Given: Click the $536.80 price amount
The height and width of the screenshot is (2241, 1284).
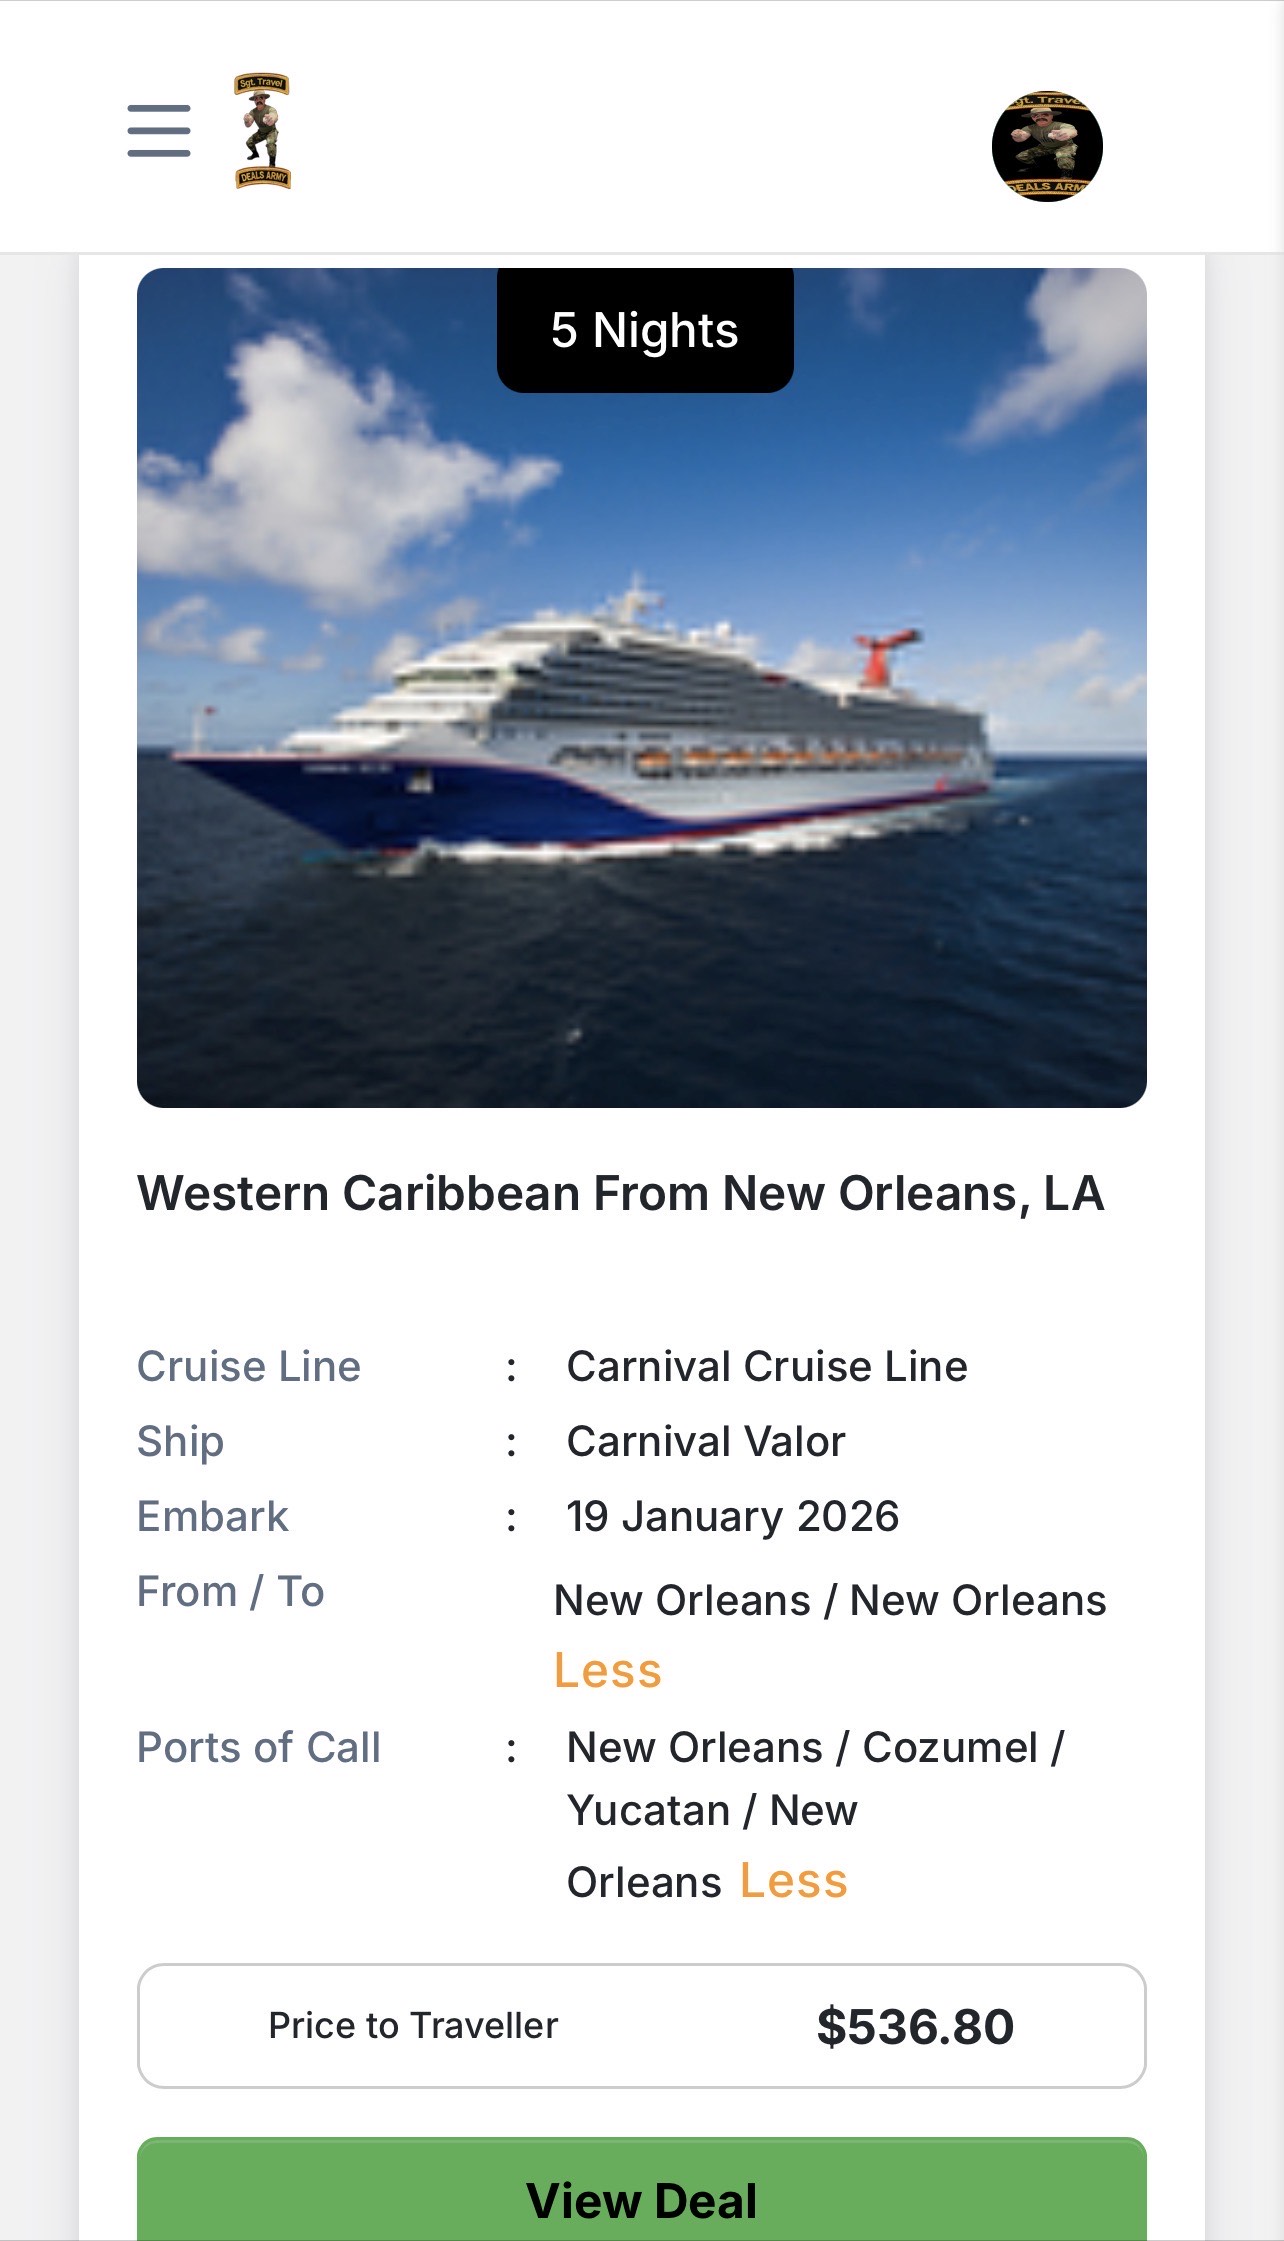Looking at the screenshot, I should click(x=915, y=2027).
